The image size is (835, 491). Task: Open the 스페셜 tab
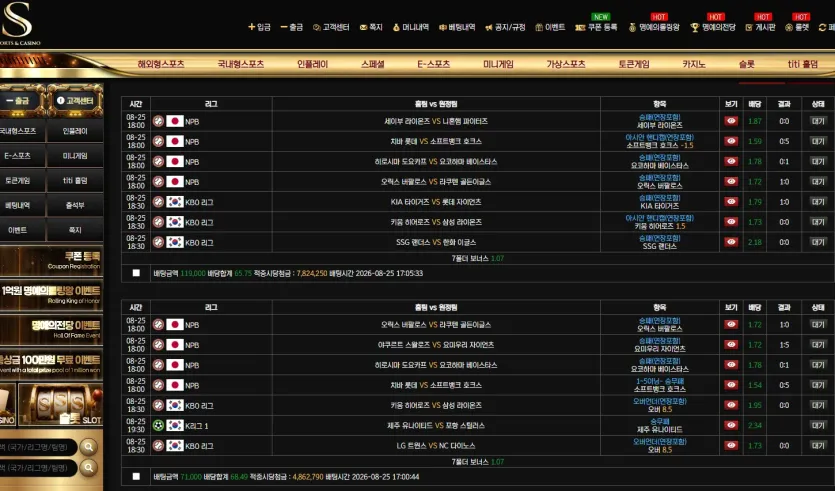pyautogui.click(x=372, y=64)
